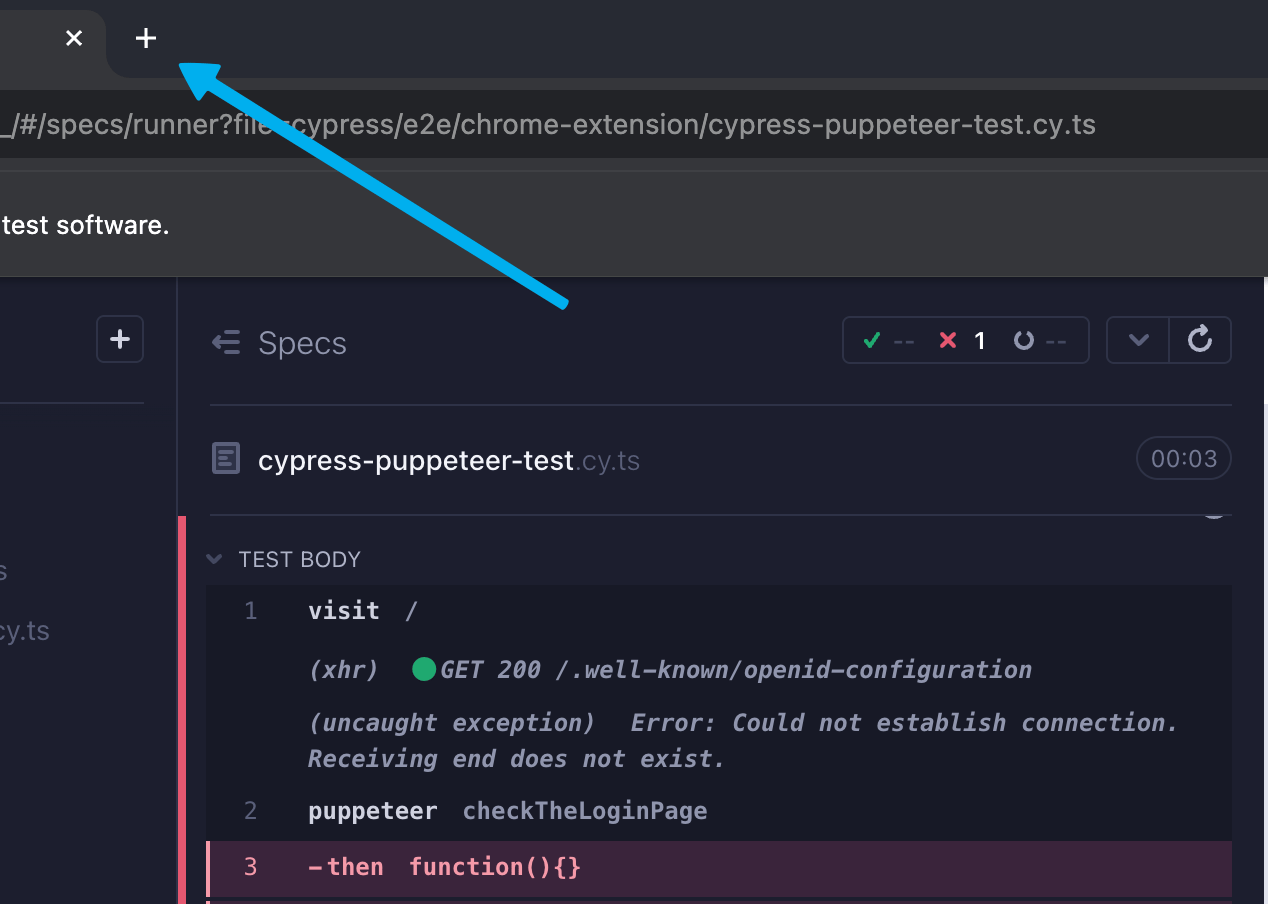Select the puppeteer checkTheLoginPage command
This screenshot has width=1268, height=904.
[719, 811]
